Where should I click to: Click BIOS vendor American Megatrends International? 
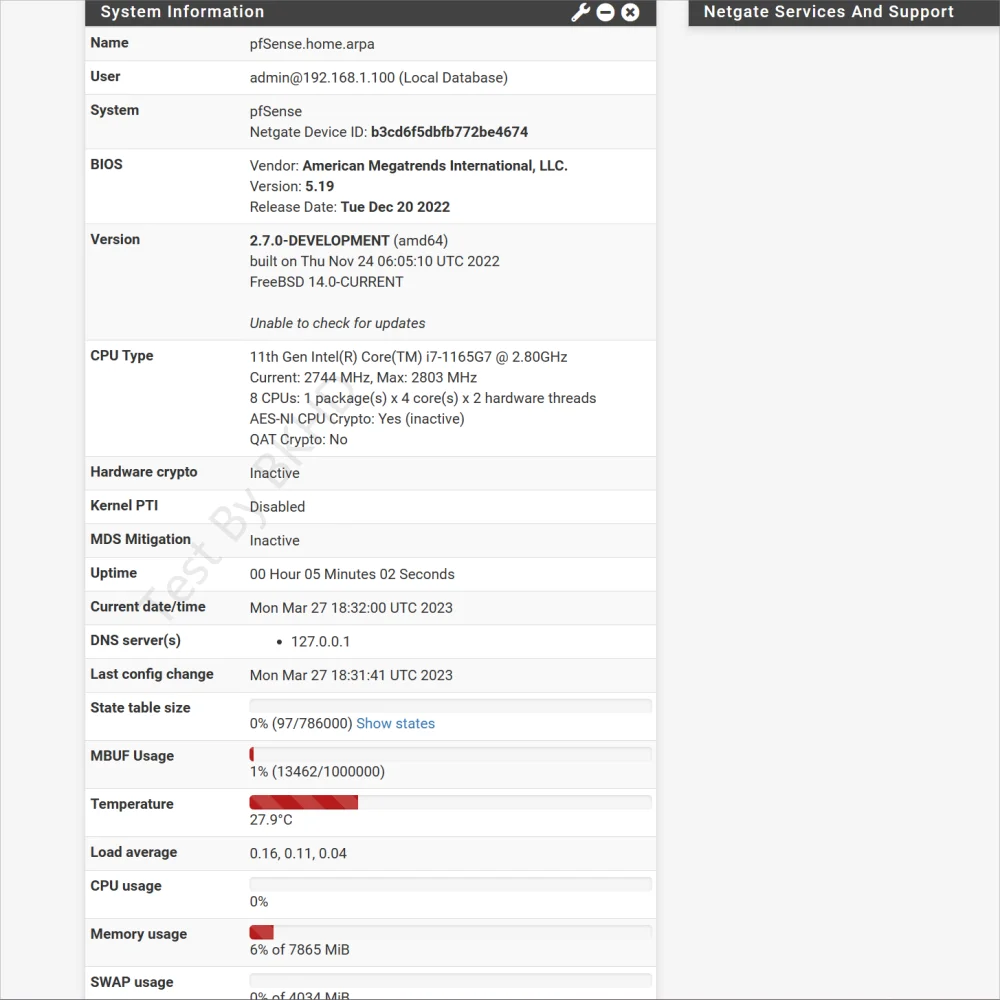pyautogui.click(x=435, y=166)
